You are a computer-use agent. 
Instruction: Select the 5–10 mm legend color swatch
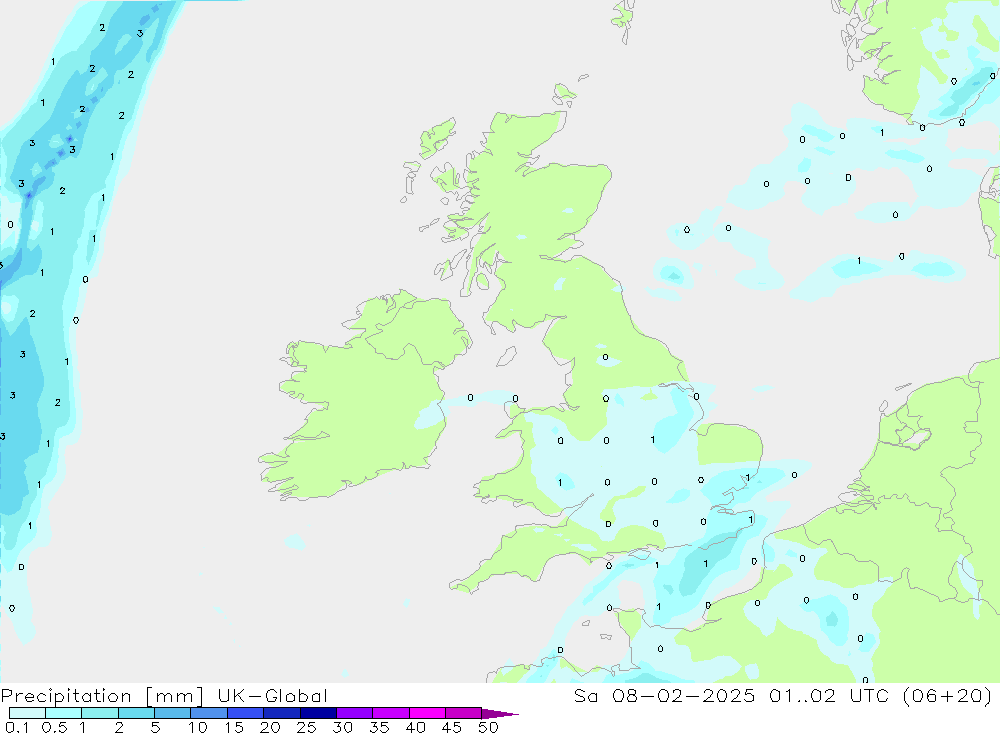coord(173,713)
